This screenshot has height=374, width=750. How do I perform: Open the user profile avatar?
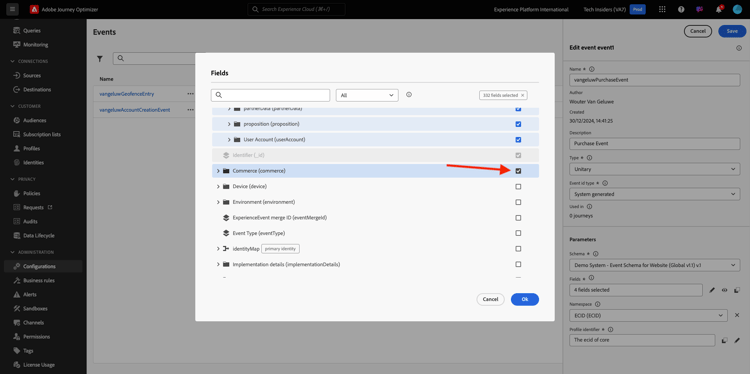tap(737, 10)
